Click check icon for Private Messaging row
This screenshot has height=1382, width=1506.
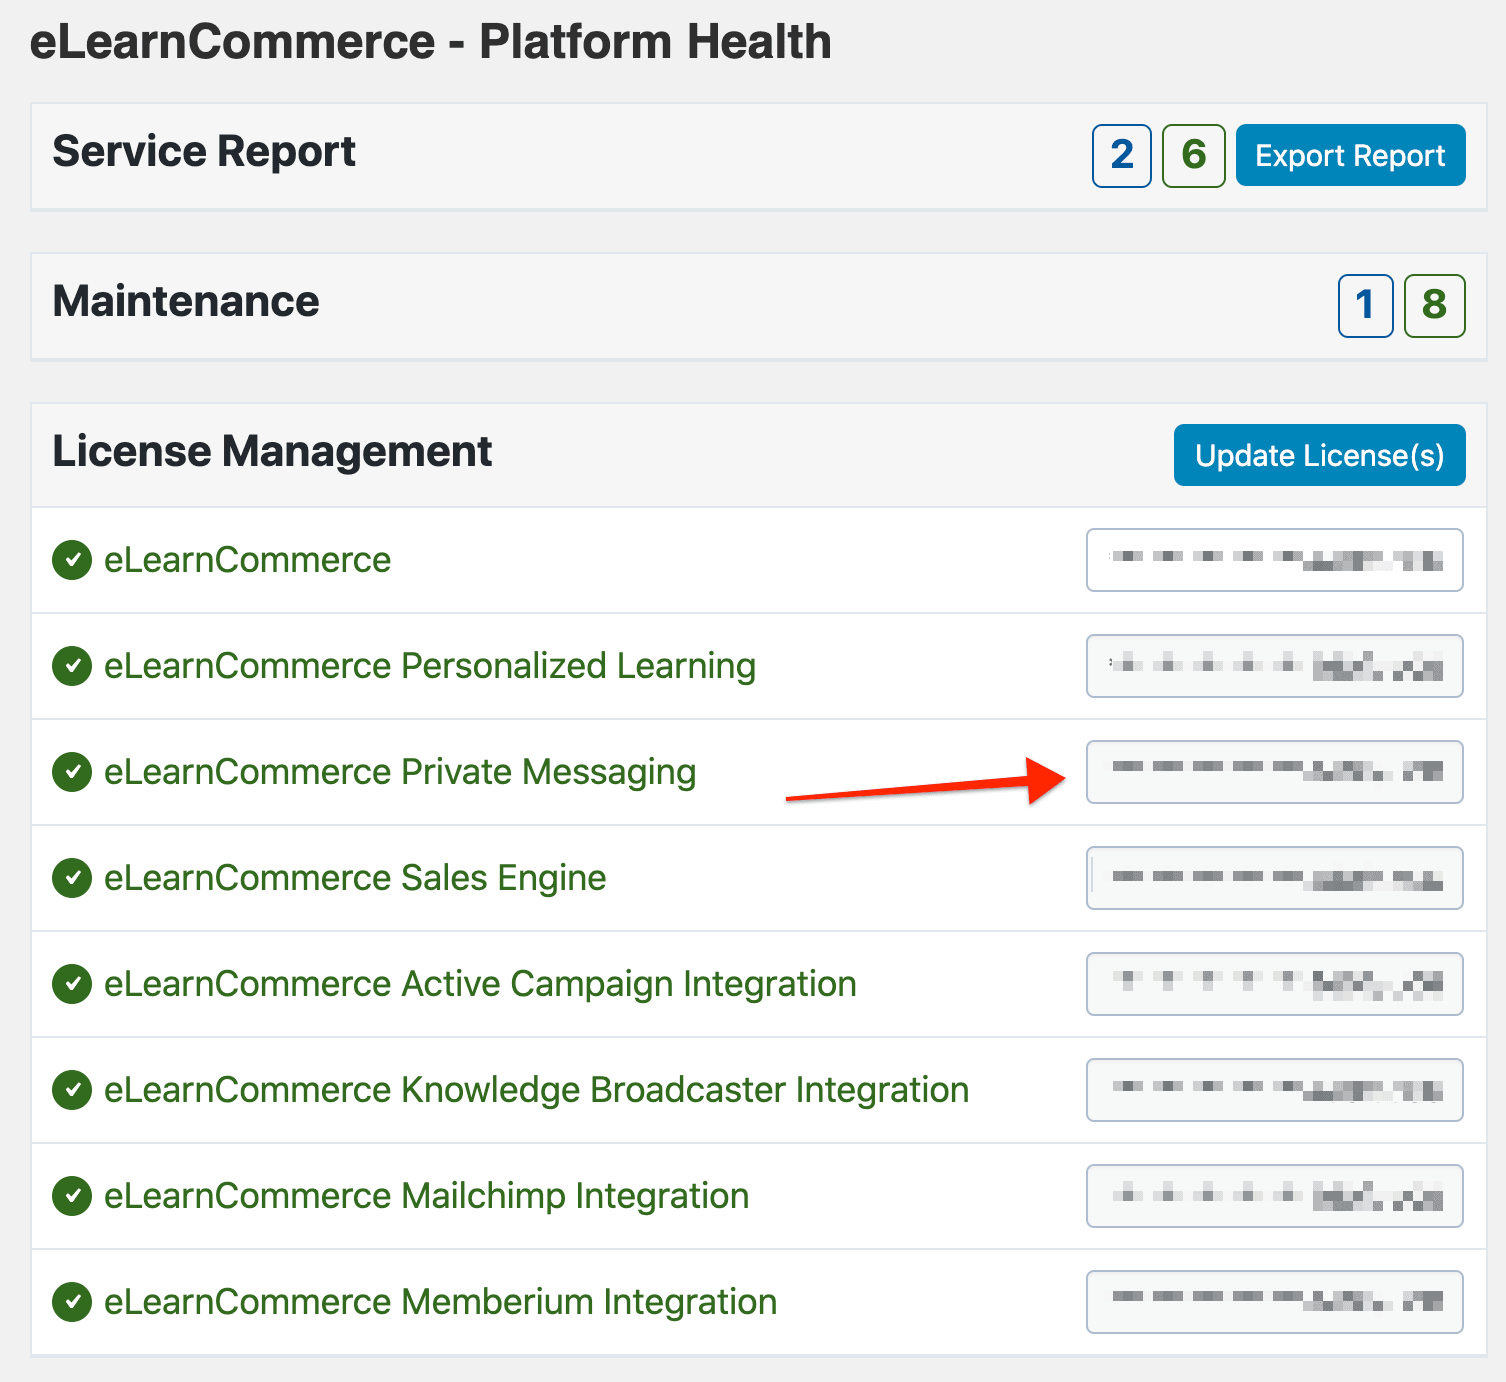tap(72, 772)
